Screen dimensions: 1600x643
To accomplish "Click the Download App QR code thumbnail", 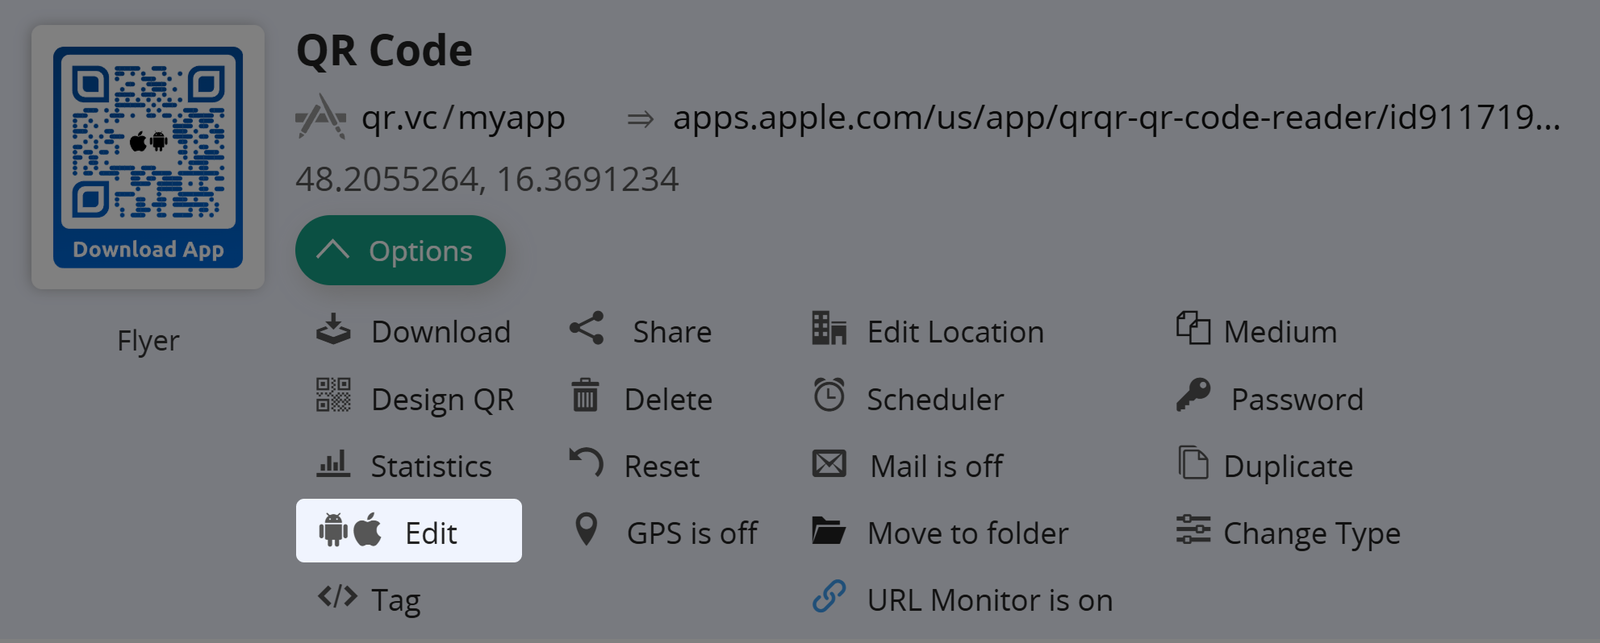I will [x=148, y=157].
